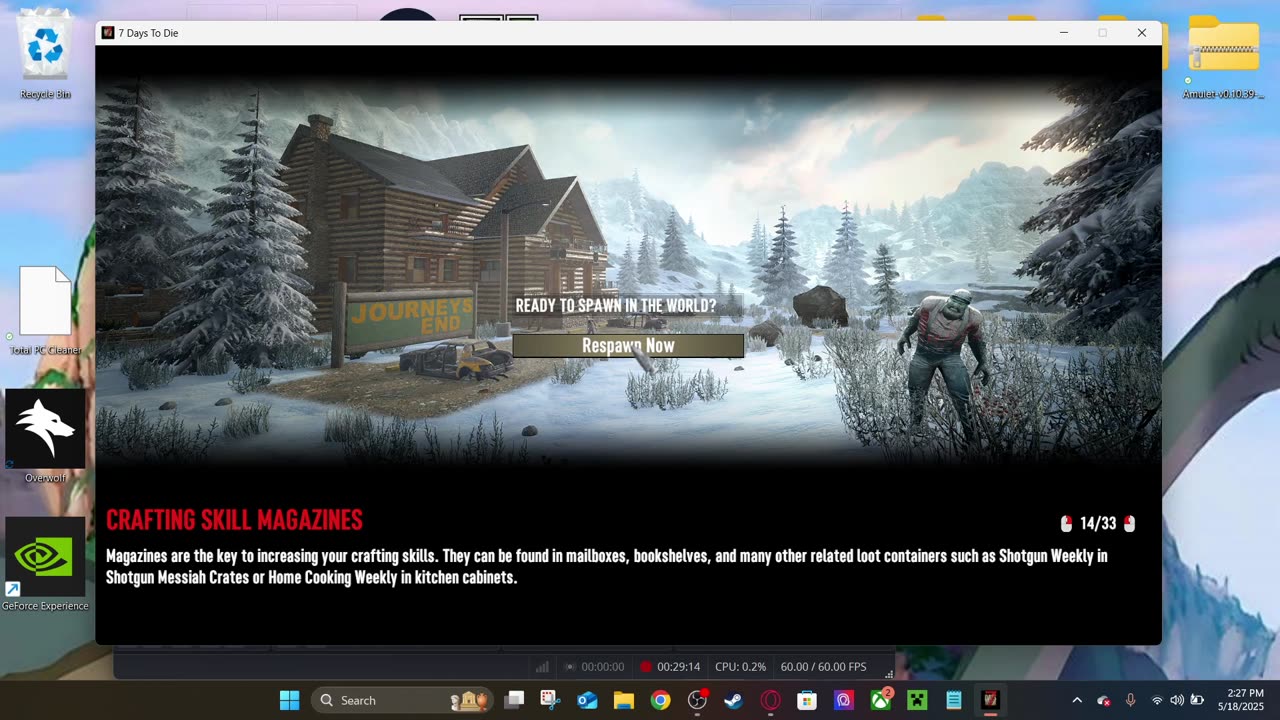Image resolution: width=1280 pixels, height=720 pixels.
Task: Click the Respawn Now button
Action: click(x=628, y=345)
